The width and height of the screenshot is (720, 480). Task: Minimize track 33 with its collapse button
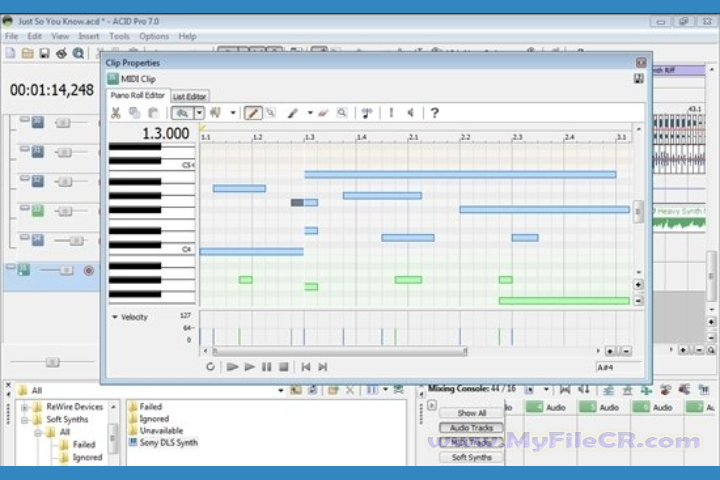pos(25,208)
